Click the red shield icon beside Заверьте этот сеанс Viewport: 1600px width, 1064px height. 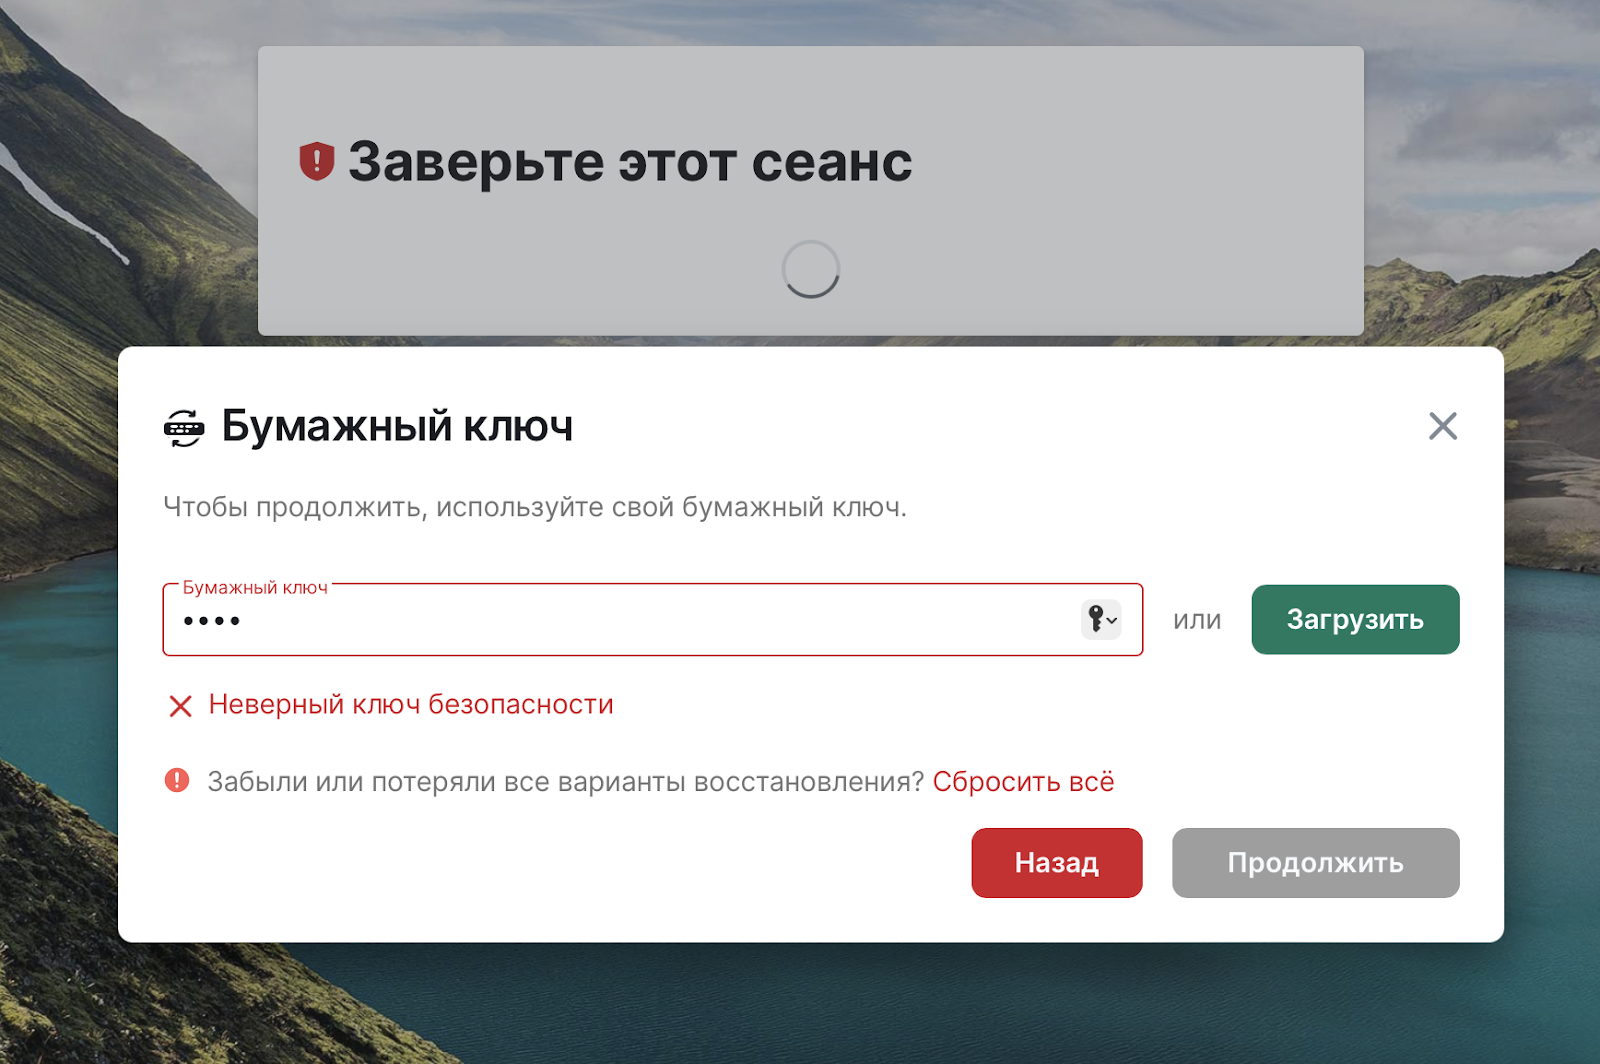[x=316, y=161]
